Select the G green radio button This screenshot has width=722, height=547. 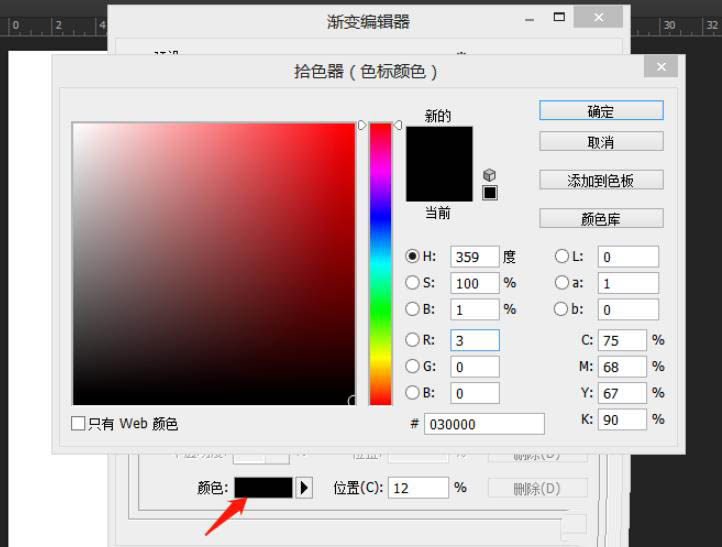(412, 367)
